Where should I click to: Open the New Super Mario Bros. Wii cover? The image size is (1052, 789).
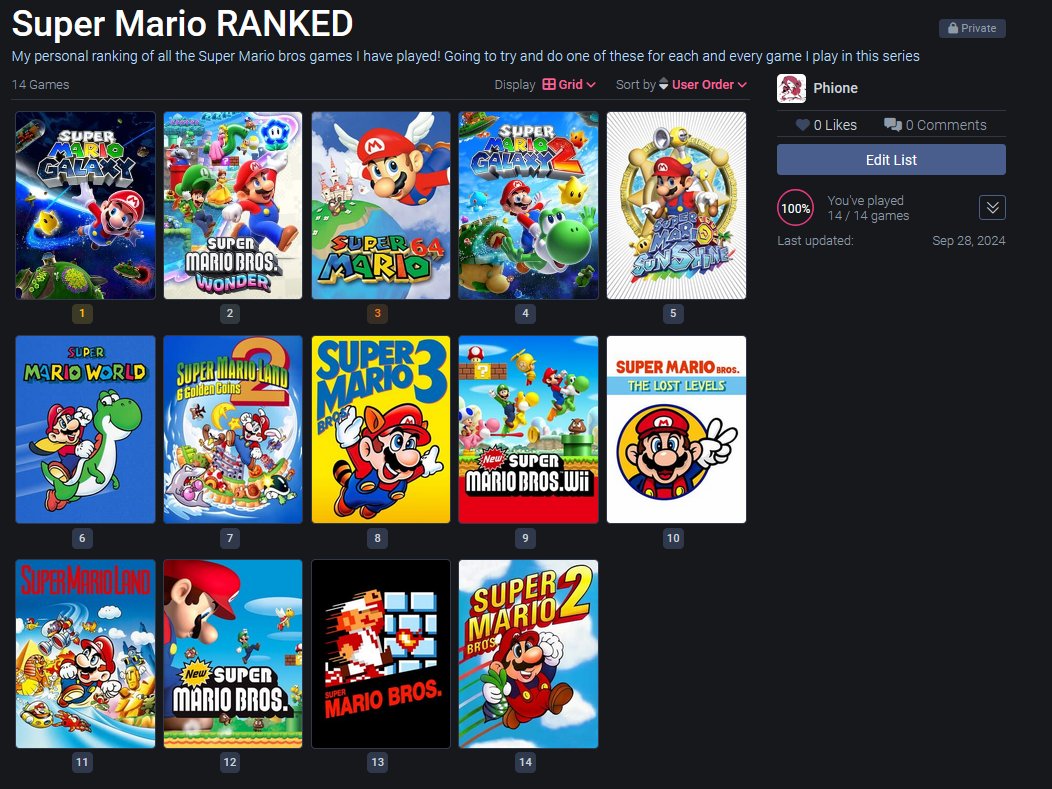(x=528, y=429)
